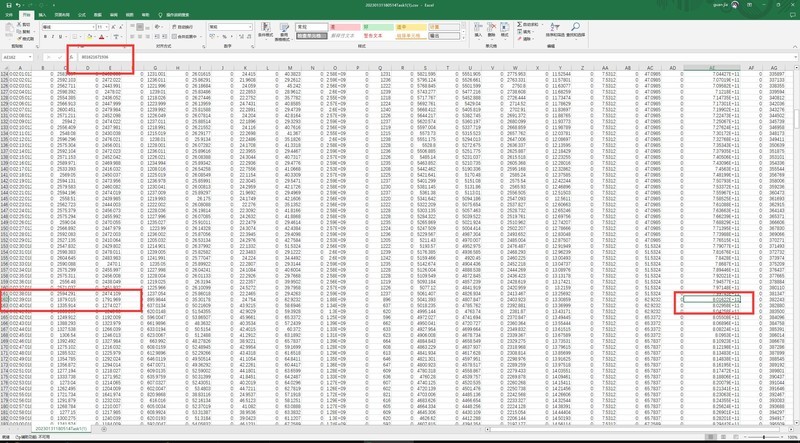The width and height of the screenshot is (800, 443).
Task: Open the Conditional Formatting icon
Action: [265, 29]
